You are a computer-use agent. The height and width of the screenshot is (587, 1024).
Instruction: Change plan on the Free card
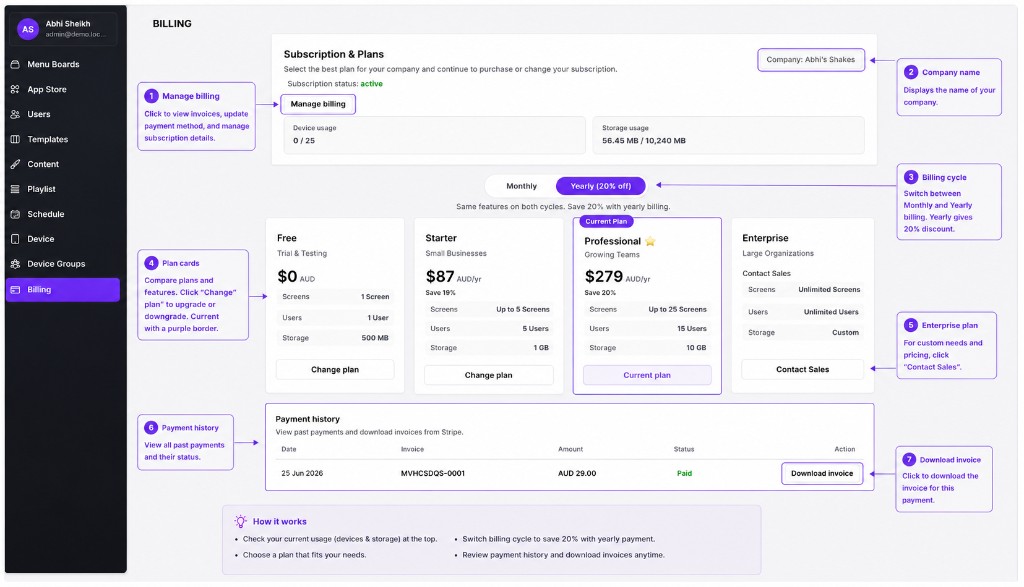(x=335, y=370)
